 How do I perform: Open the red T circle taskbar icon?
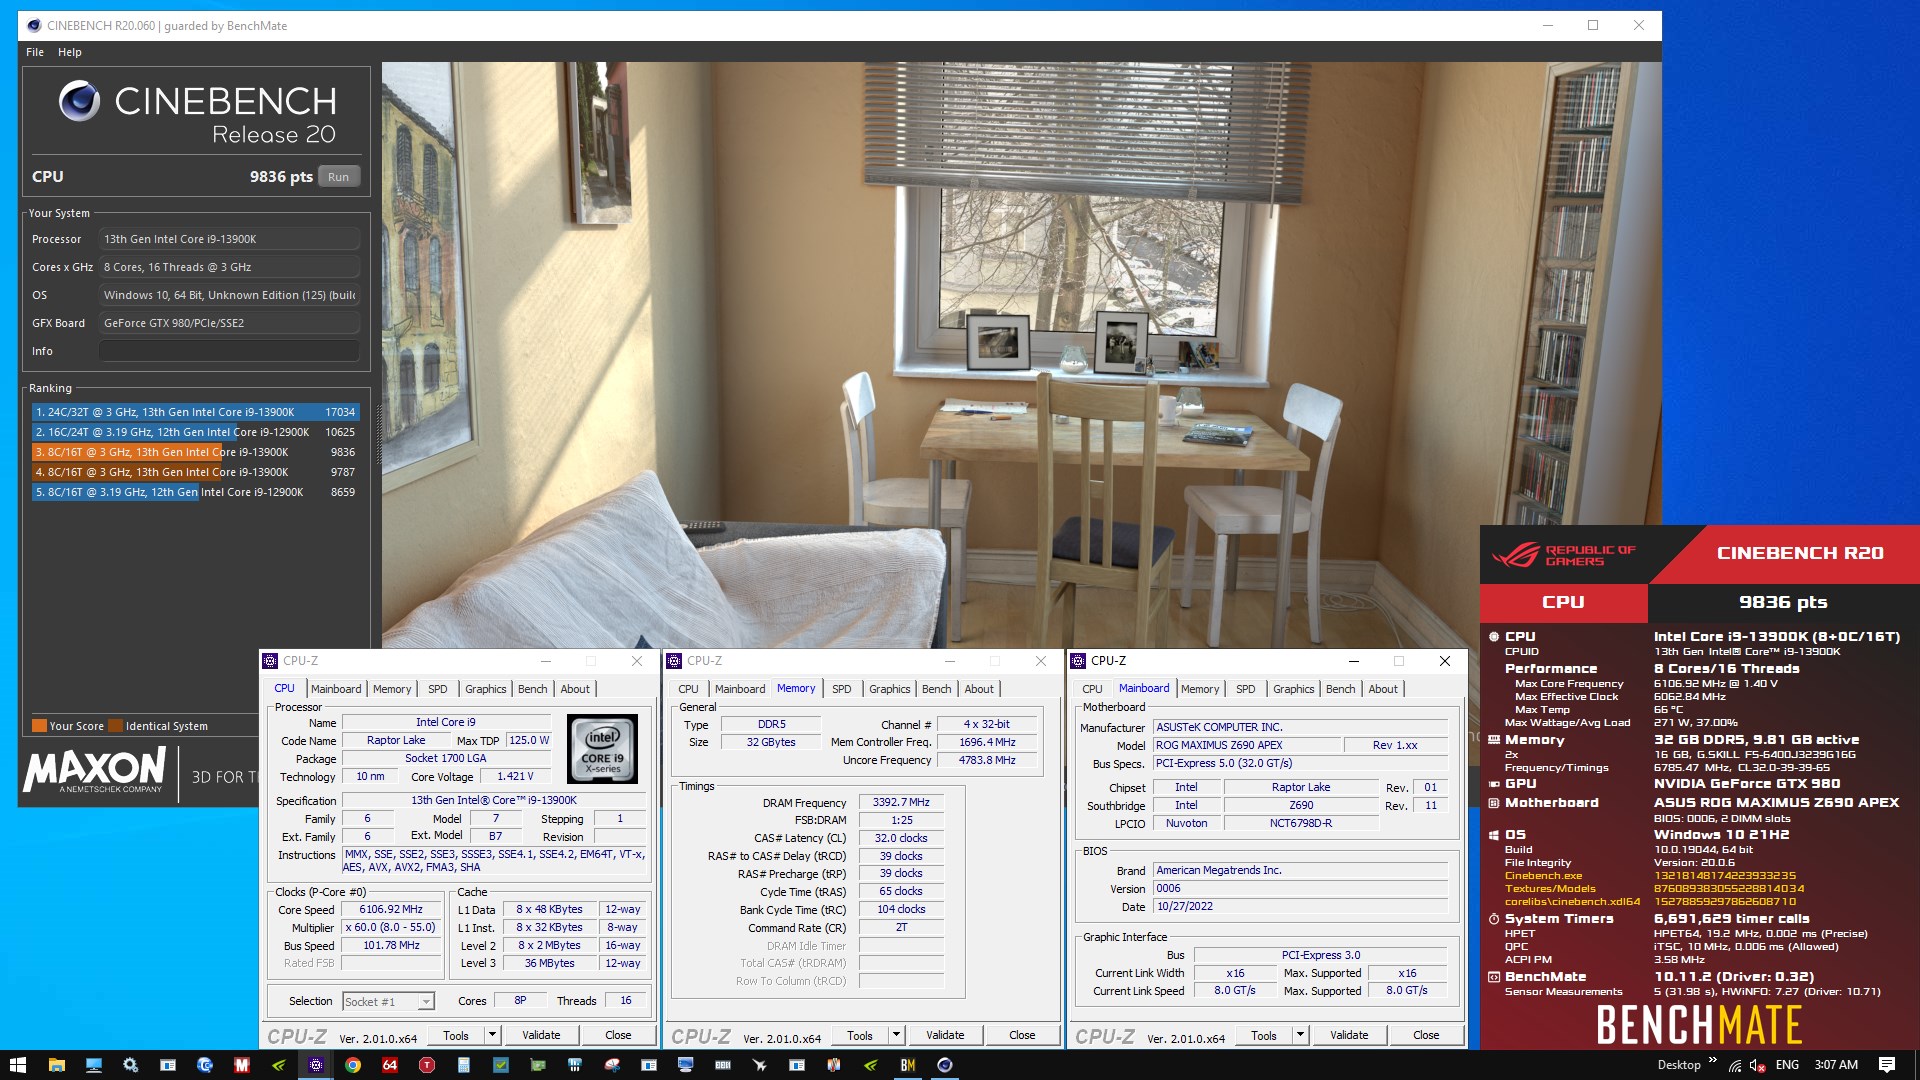coord(427,1065)
